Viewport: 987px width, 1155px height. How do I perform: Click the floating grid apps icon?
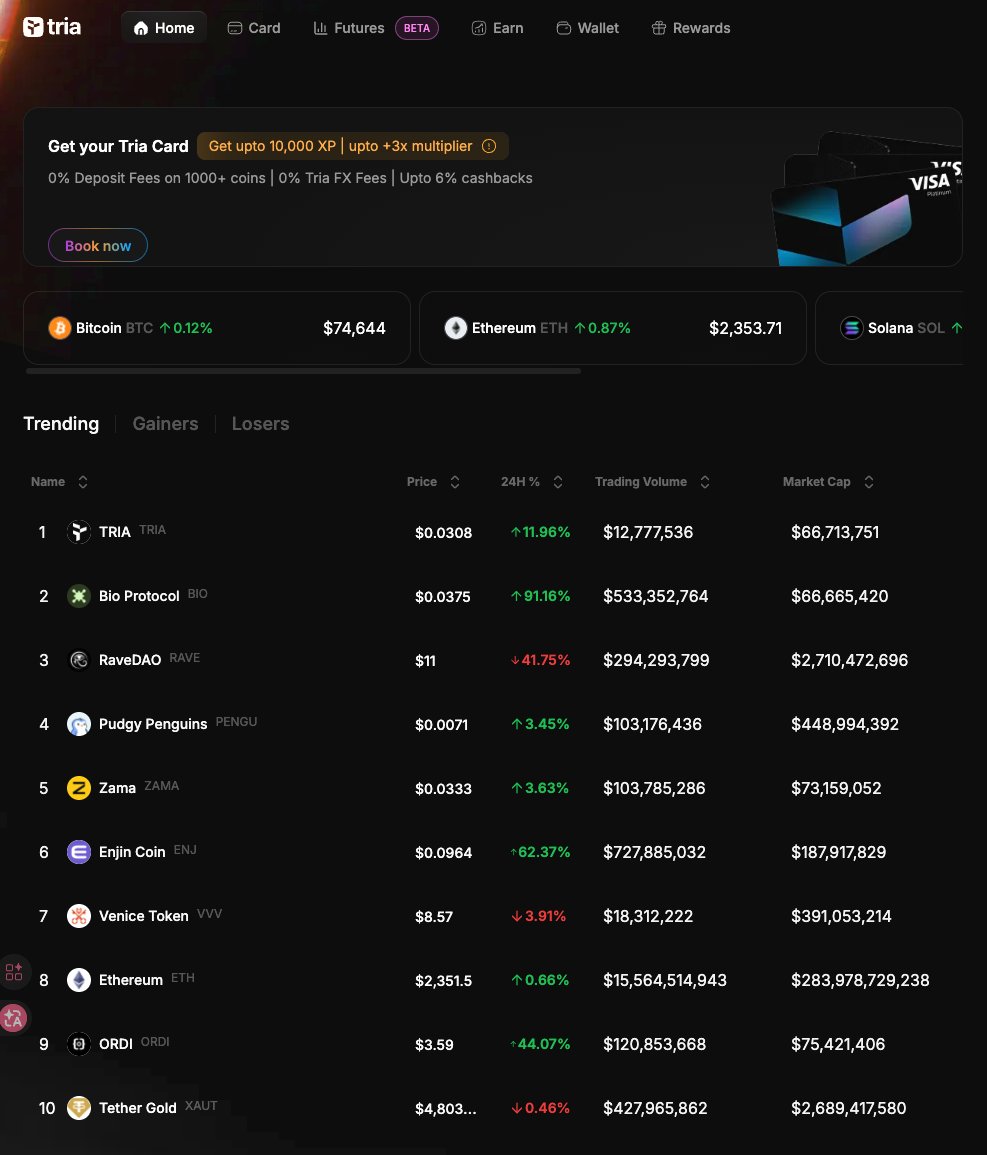coord(14,972)
